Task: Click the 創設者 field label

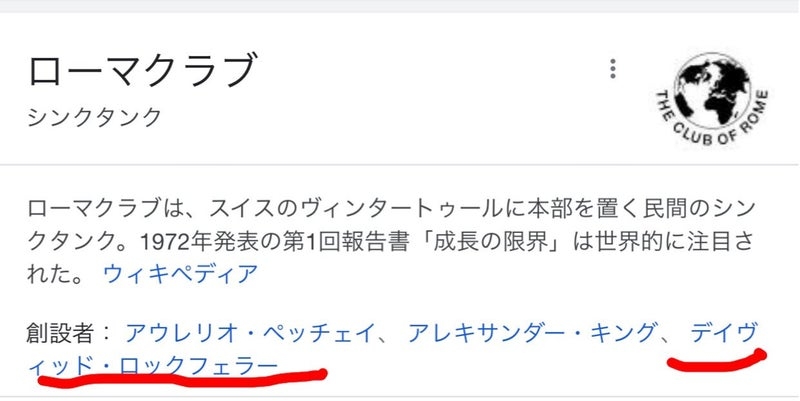Action: point(60,333)
